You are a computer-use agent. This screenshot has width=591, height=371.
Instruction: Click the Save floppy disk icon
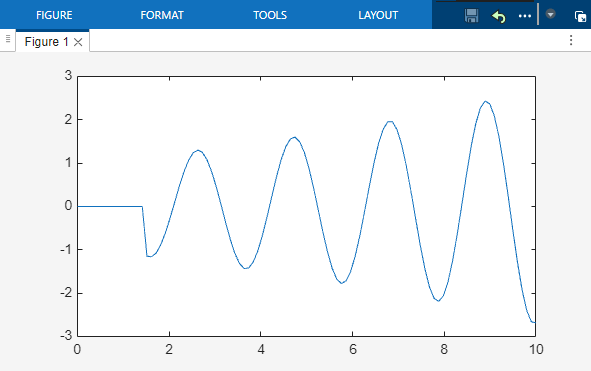click(472, 16)
